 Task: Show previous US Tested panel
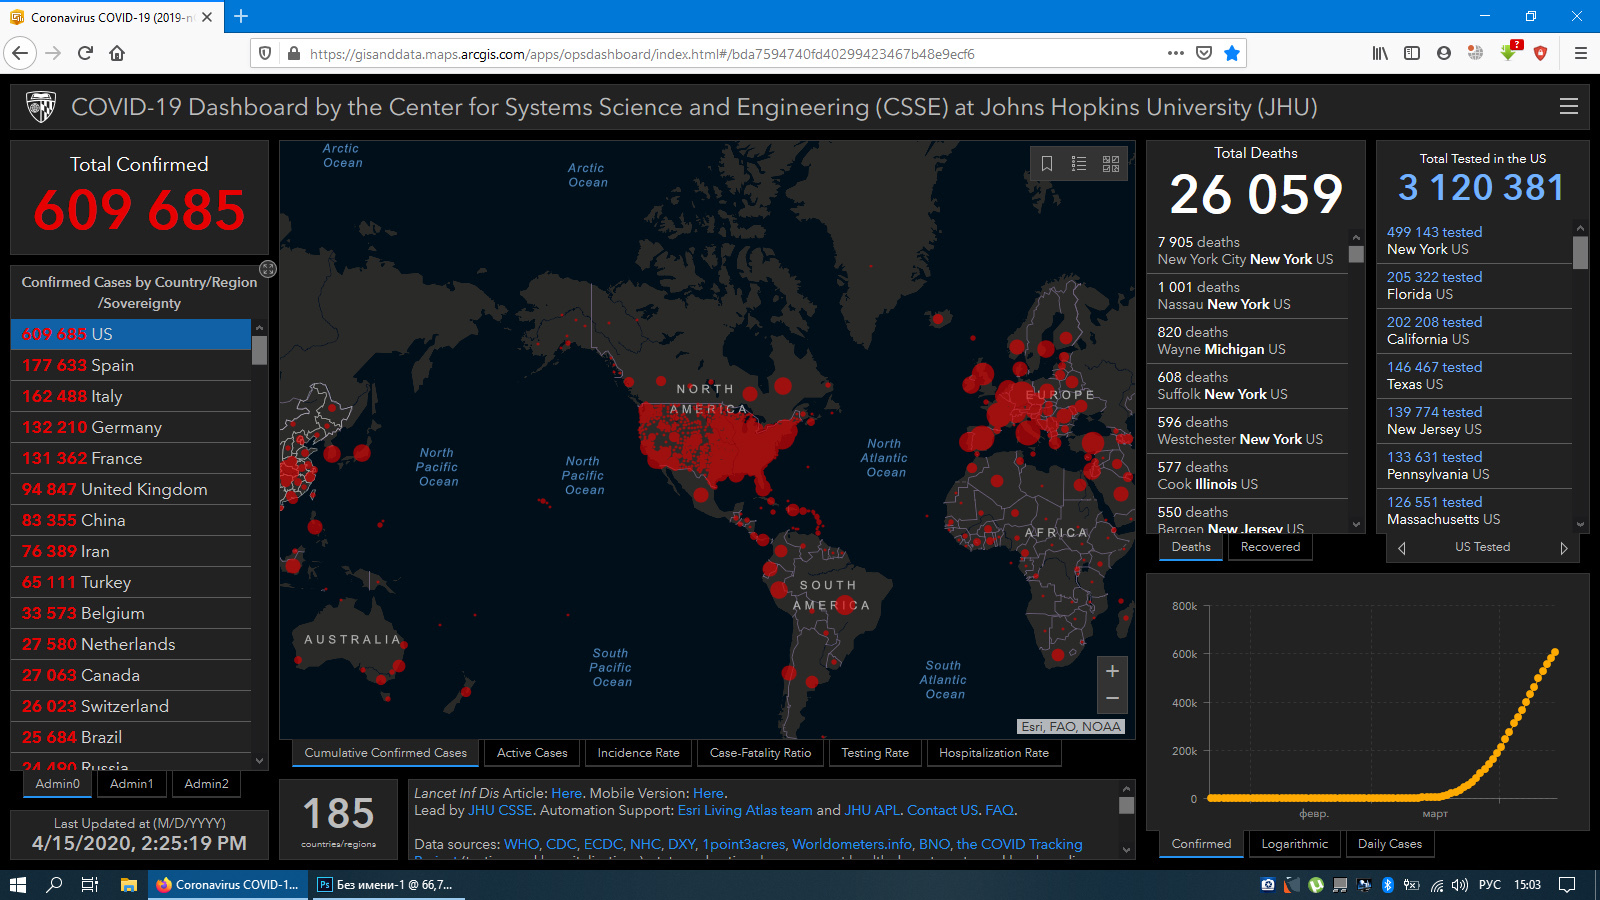click(x=1402, y=548)
